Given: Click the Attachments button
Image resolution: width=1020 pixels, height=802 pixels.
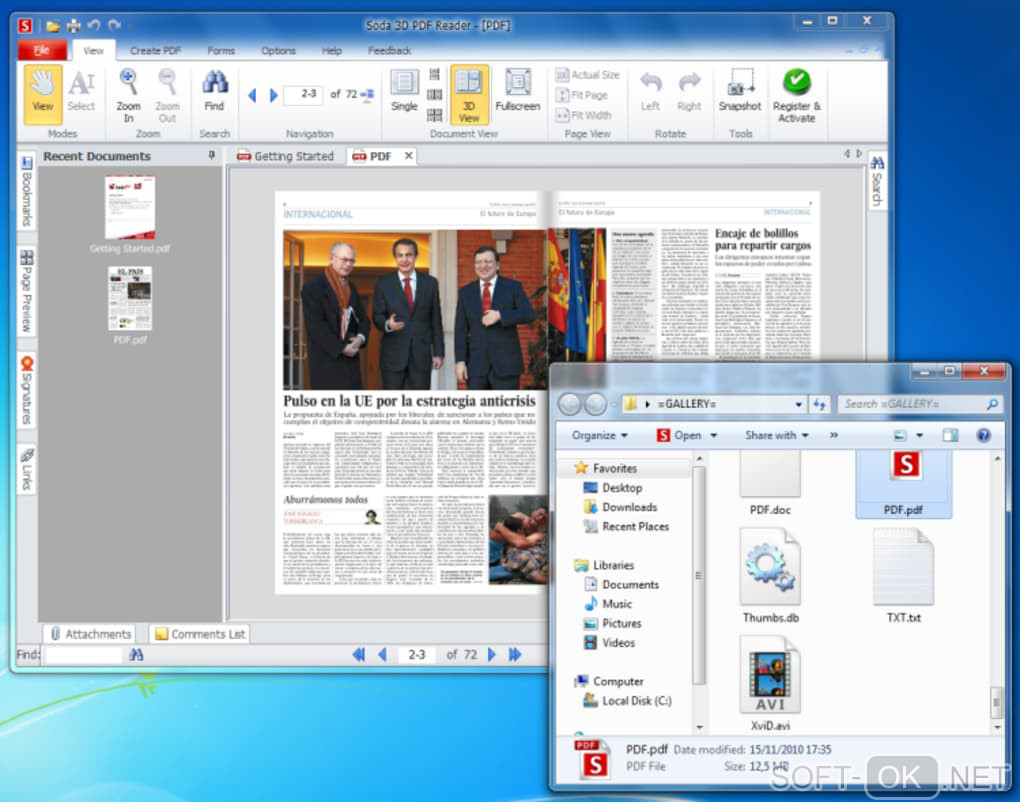Looking at the screenshot, I should [91, 634].
